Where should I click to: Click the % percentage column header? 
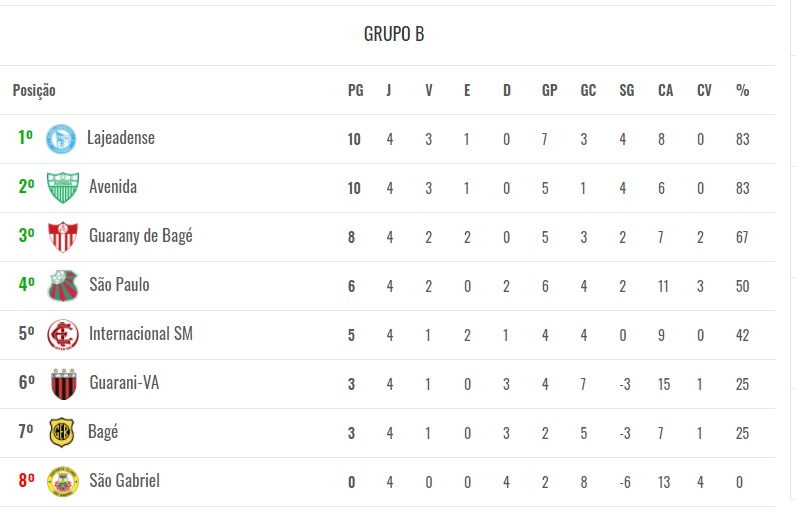[742, 91]
